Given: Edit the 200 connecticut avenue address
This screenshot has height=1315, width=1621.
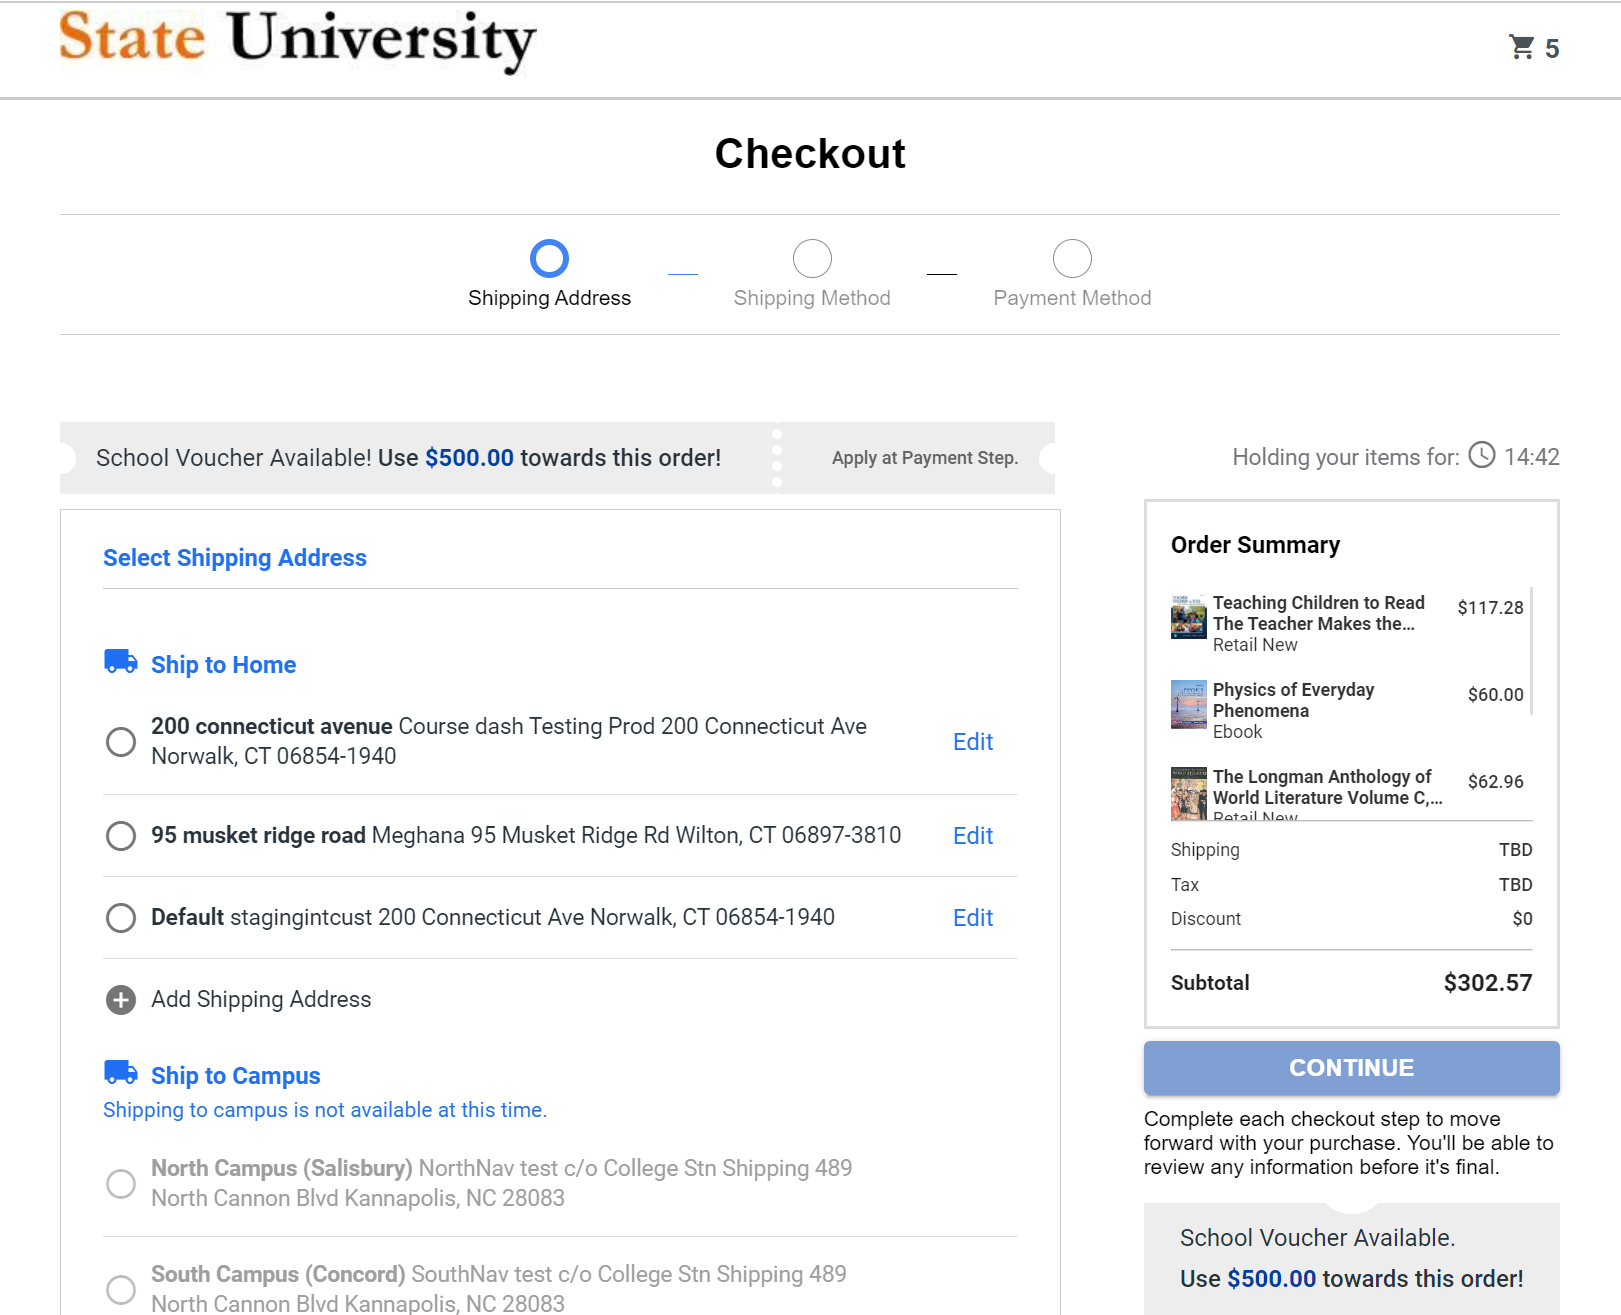Looking at the screenshot, I should [972, 742].
